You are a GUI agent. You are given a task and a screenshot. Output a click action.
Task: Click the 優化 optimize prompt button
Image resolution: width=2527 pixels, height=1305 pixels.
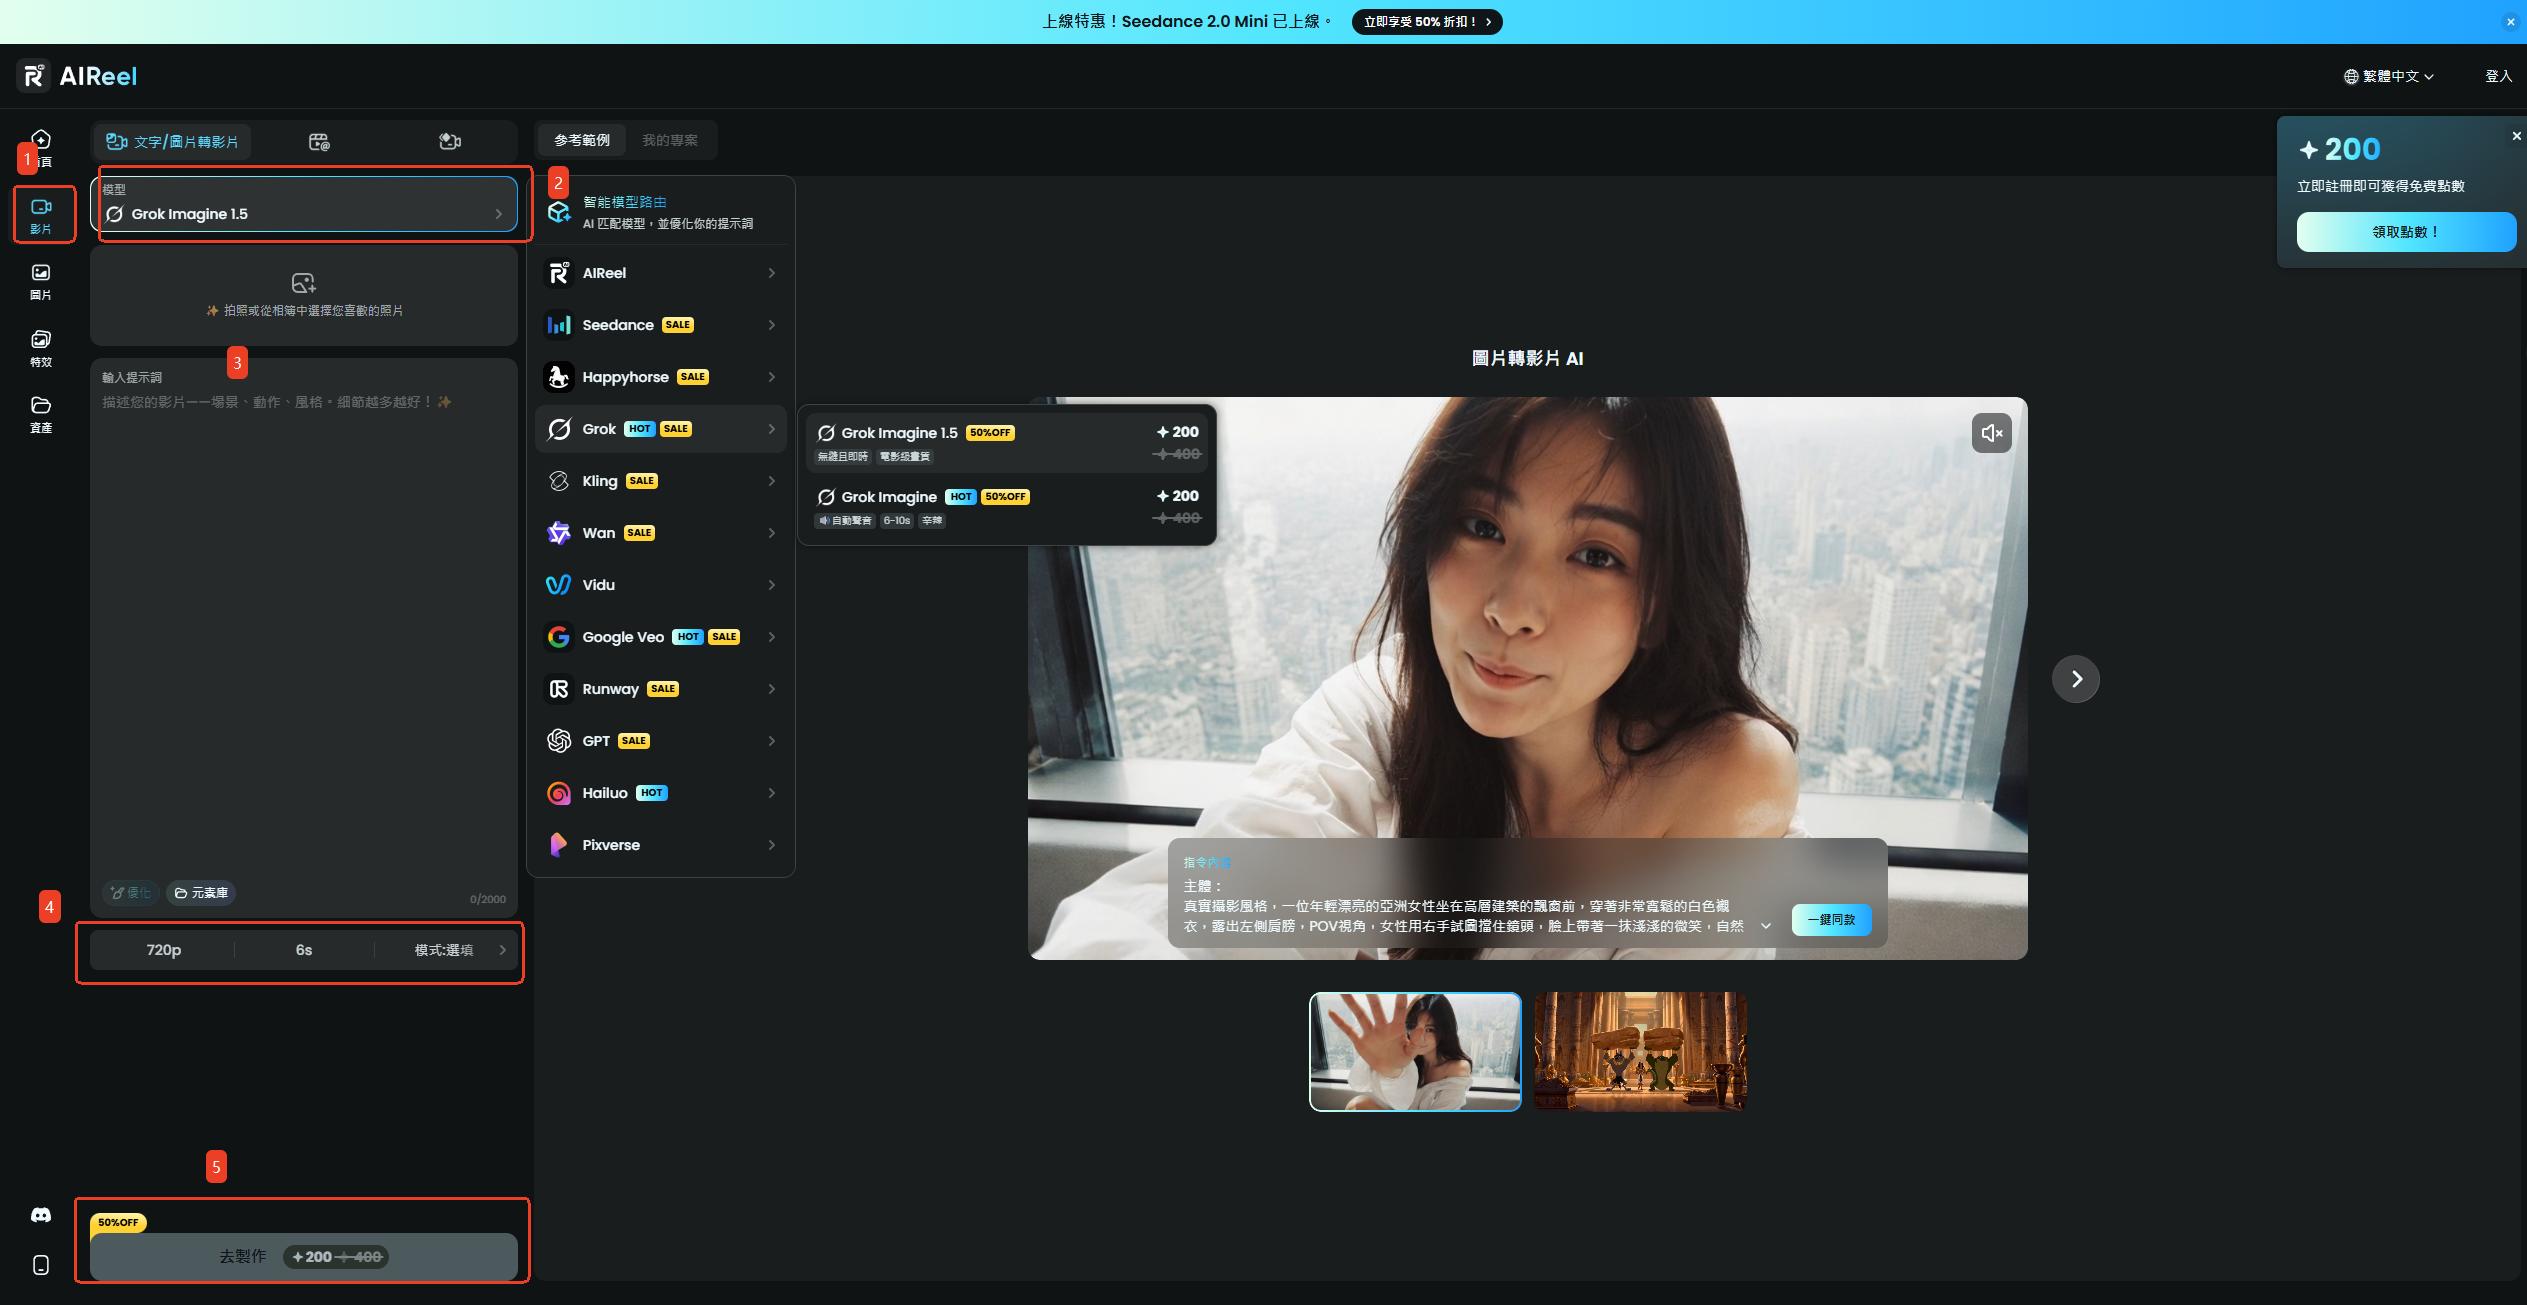click(x=131, y=893)
